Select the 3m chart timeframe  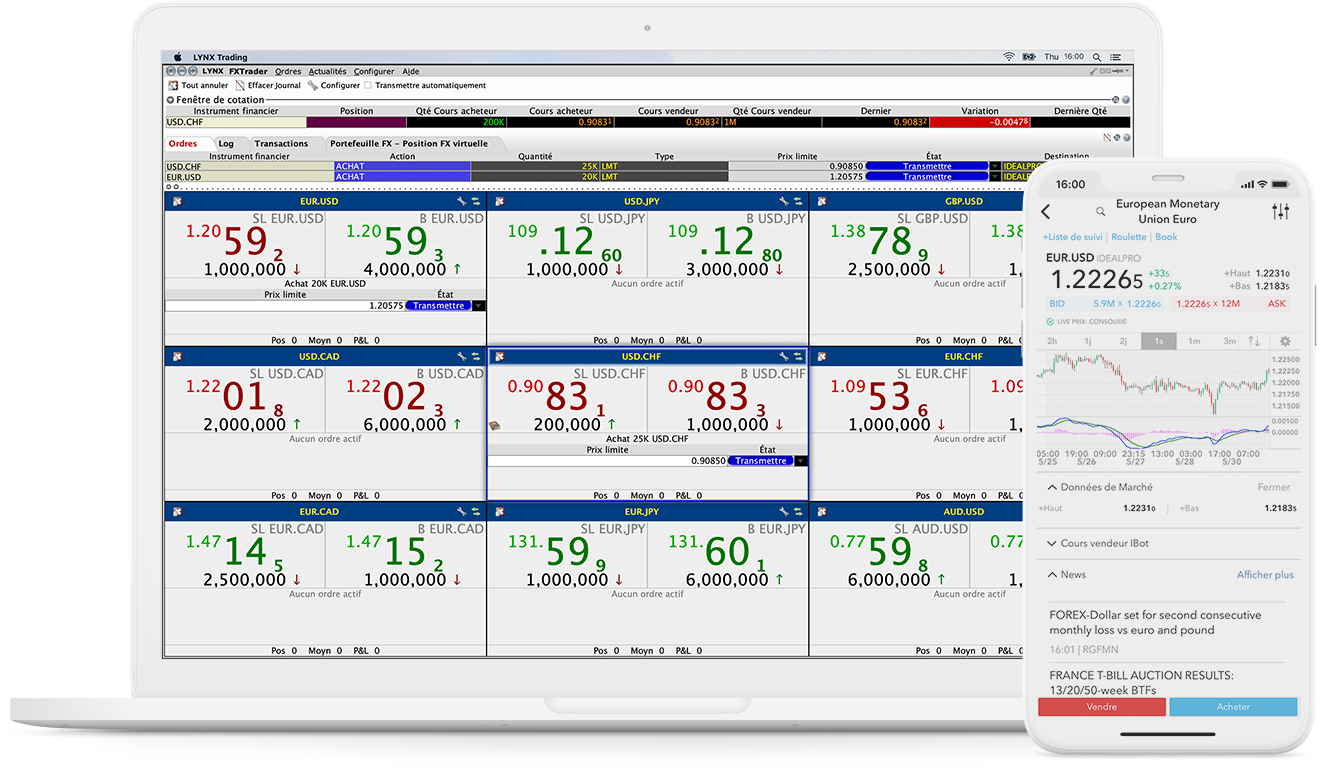(x=1229, y=341)
